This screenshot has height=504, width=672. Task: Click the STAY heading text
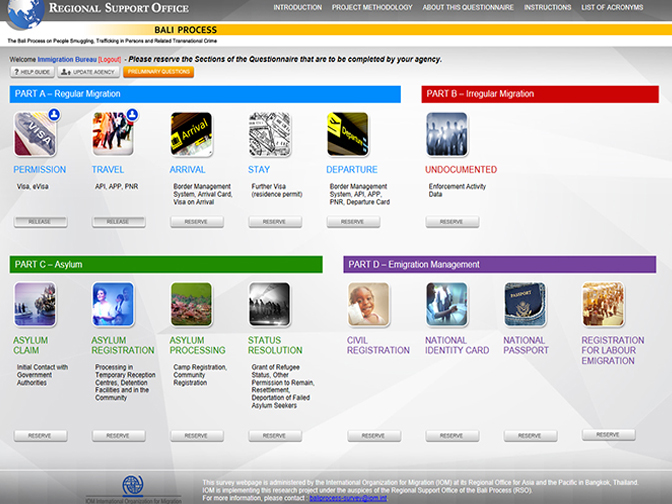[x=259, y=170]
